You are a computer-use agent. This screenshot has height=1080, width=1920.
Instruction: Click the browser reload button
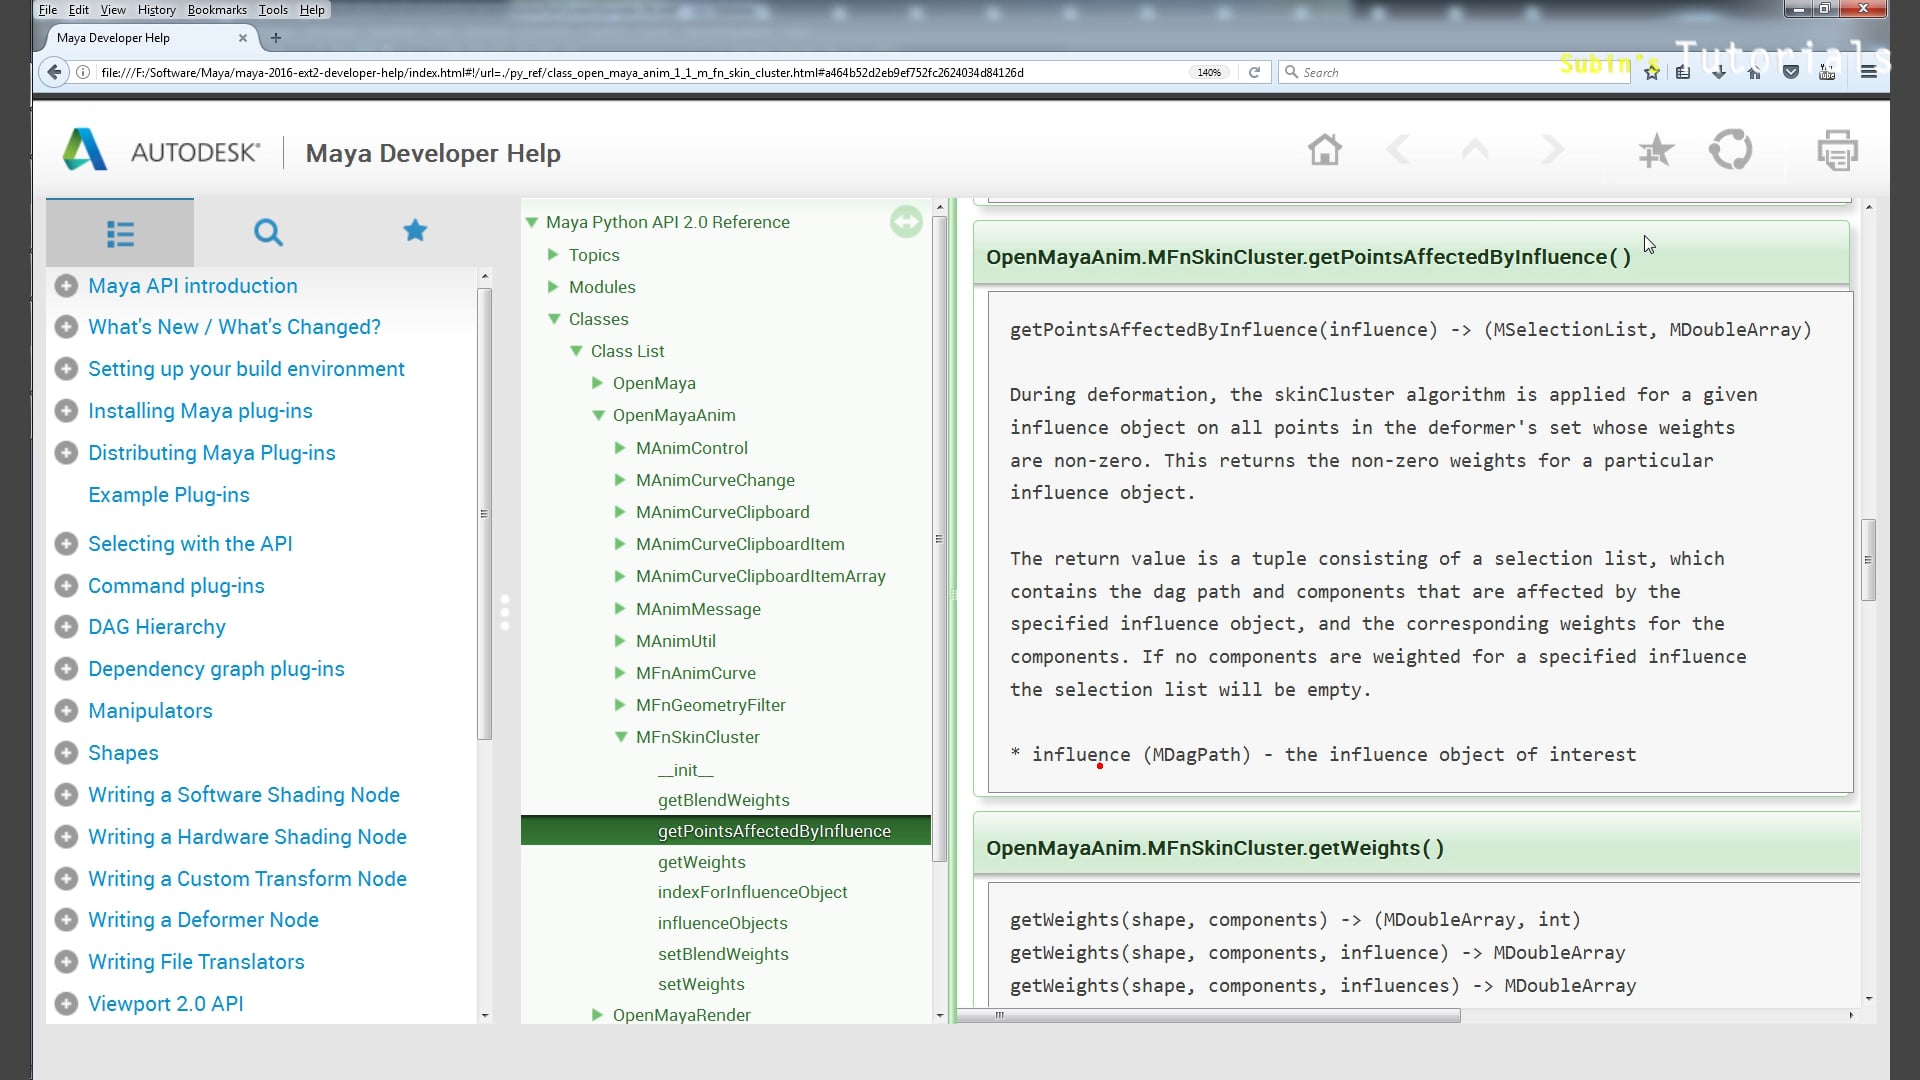click(1254, 72)
